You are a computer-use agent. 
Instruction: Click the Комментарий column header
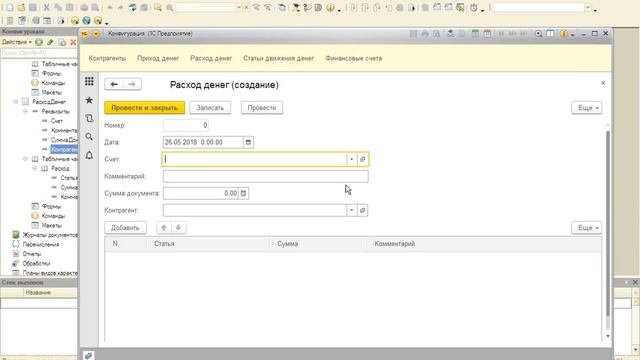(484, 244)
